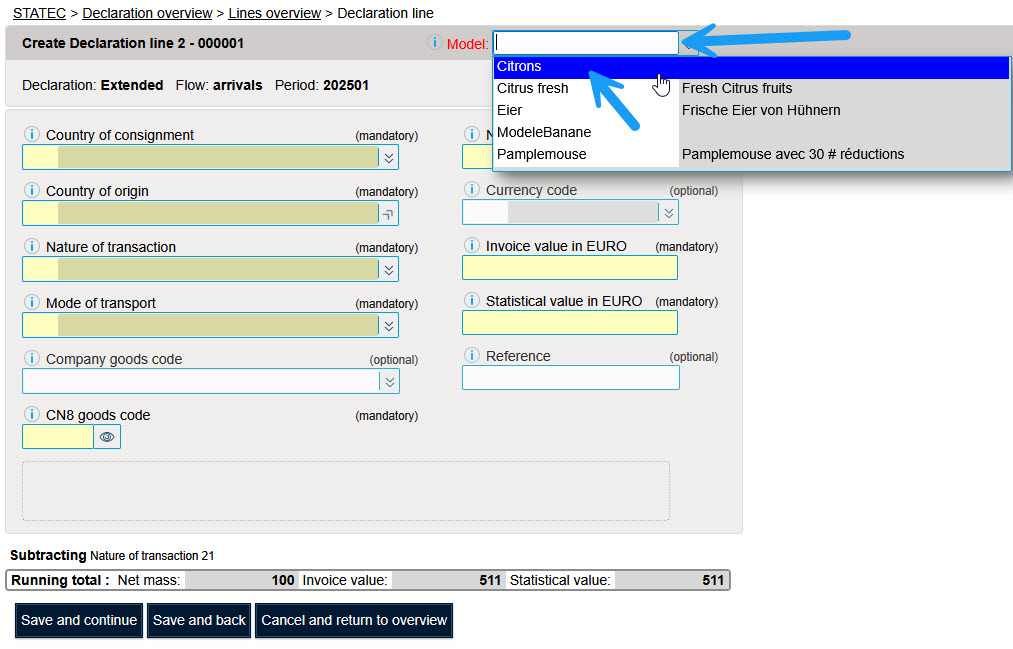Select Citrons from the model list
The width and height of the screenshot is (1013, 649).
coord(519,67)
